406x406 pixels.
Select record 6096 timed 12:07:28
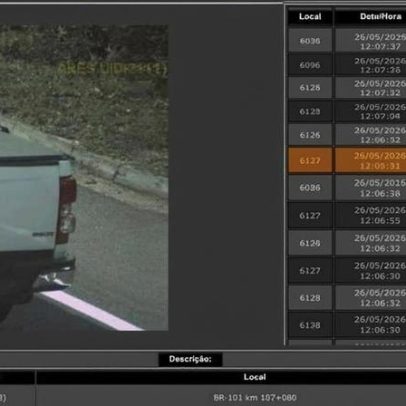[347, 65]
